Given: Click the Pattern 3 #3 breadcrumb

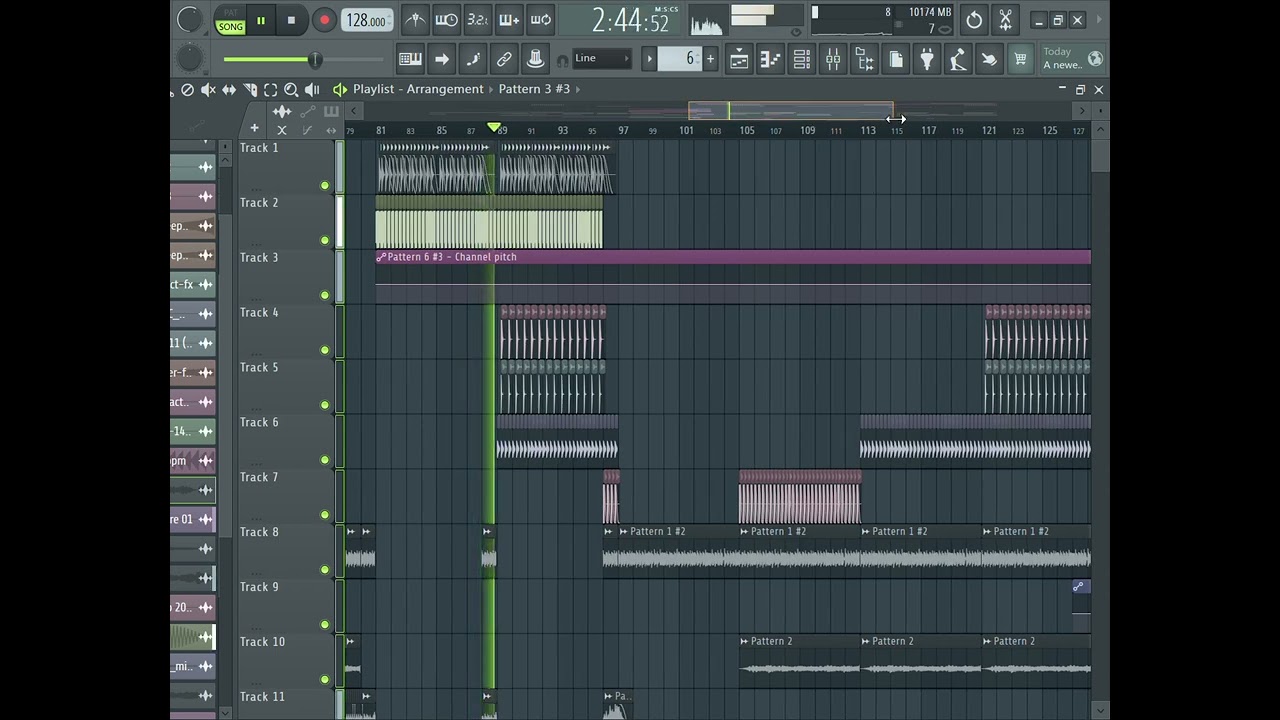Looking at the screenshot, I should coord(534,89).
